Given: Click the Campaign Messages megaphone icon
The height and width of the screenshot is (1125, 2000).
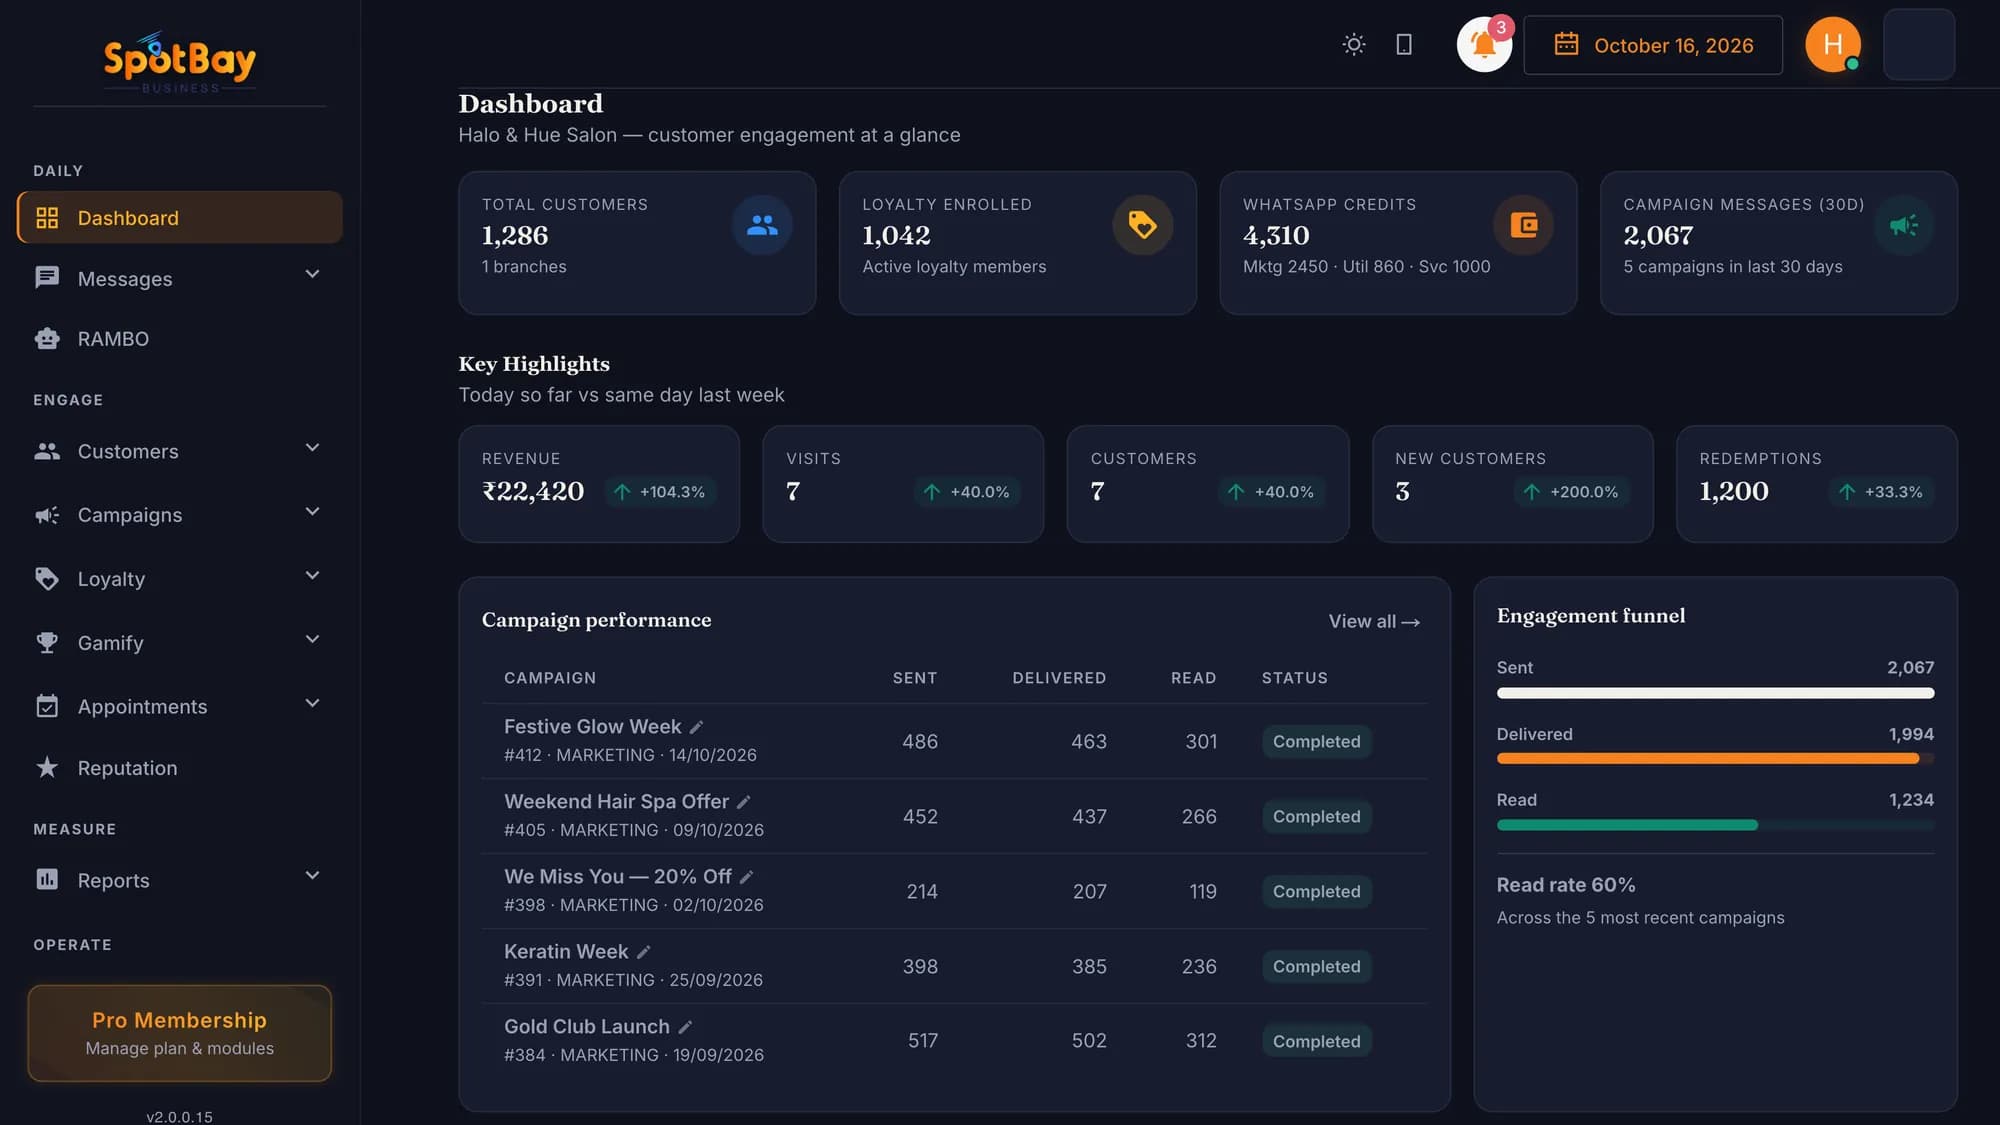Looking at the screenshot, I should [1904, 225].
